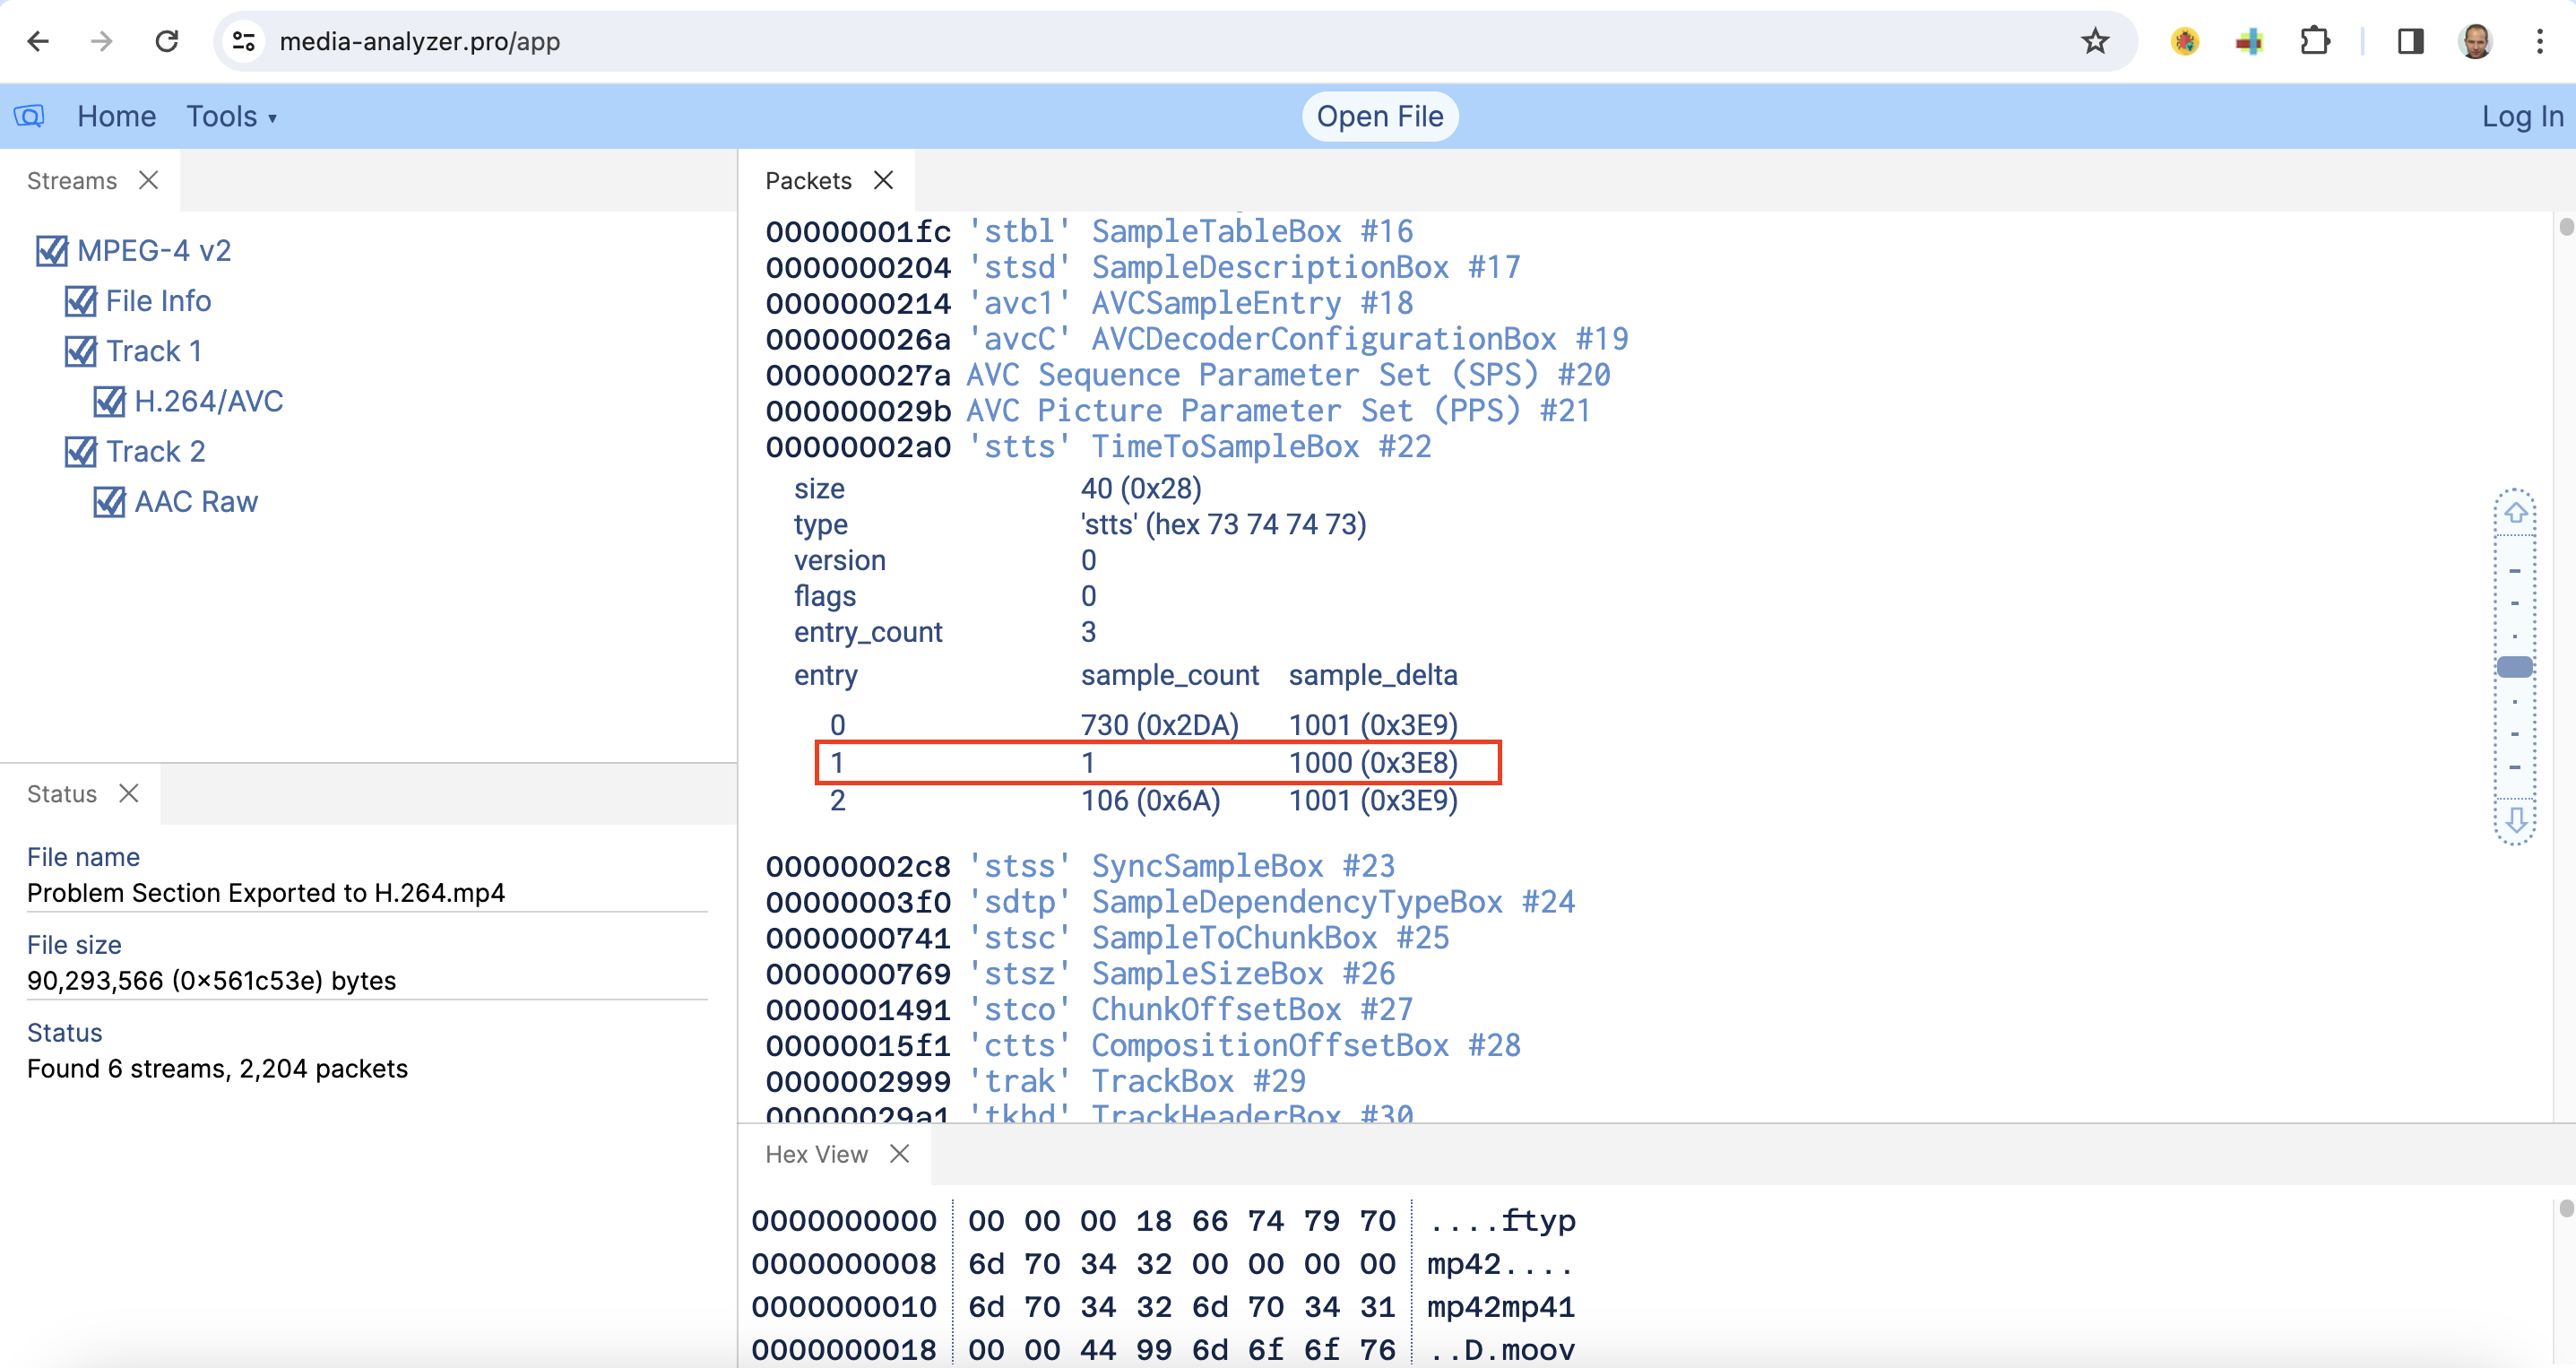
Task: Bookmark this page with star icon
Action: 2094,41
